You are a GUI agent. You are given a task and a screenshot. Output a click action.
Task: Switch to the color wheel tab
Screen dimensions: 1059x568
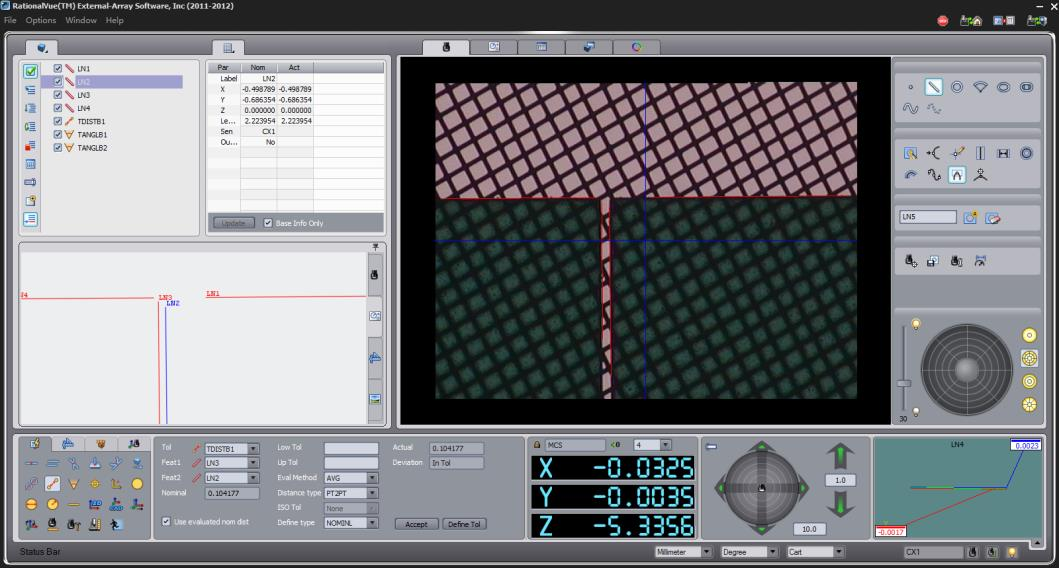(x=636, y=47)
